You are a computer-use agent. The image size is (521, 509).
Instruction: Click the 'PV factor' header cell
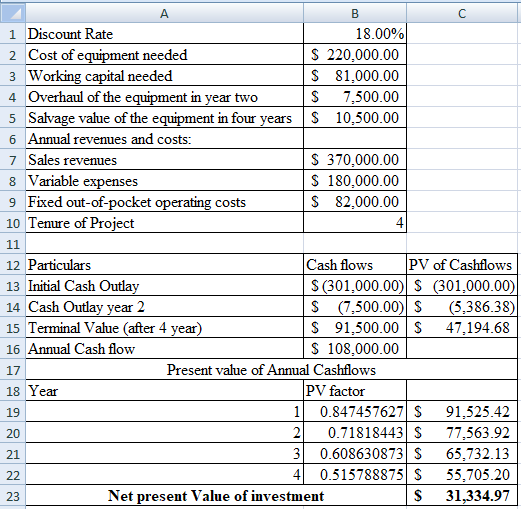(355, 391)
